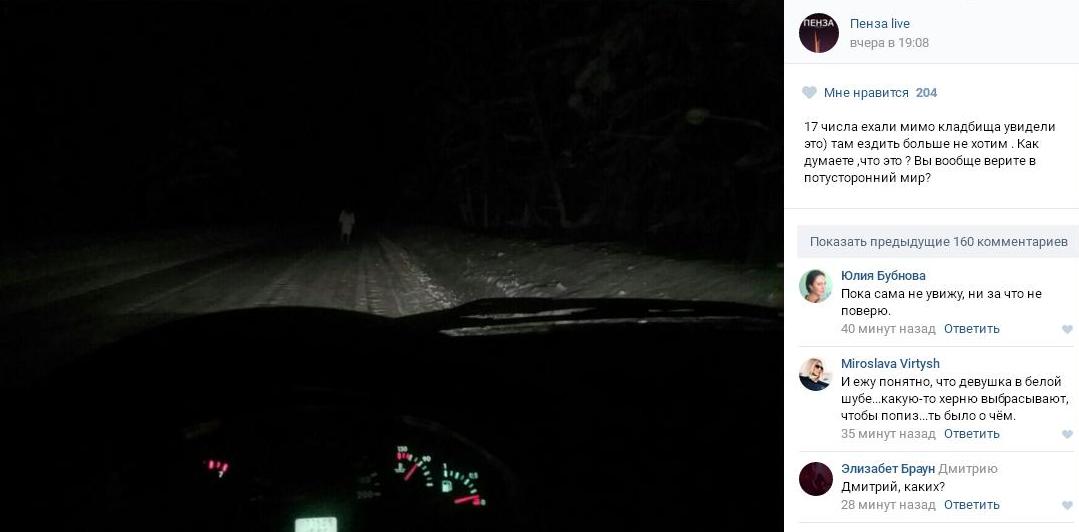Screen dimensions: 1079x532
Task: Open Miroslava Virtysh's profile avatar
Action: tap(815, 374)
